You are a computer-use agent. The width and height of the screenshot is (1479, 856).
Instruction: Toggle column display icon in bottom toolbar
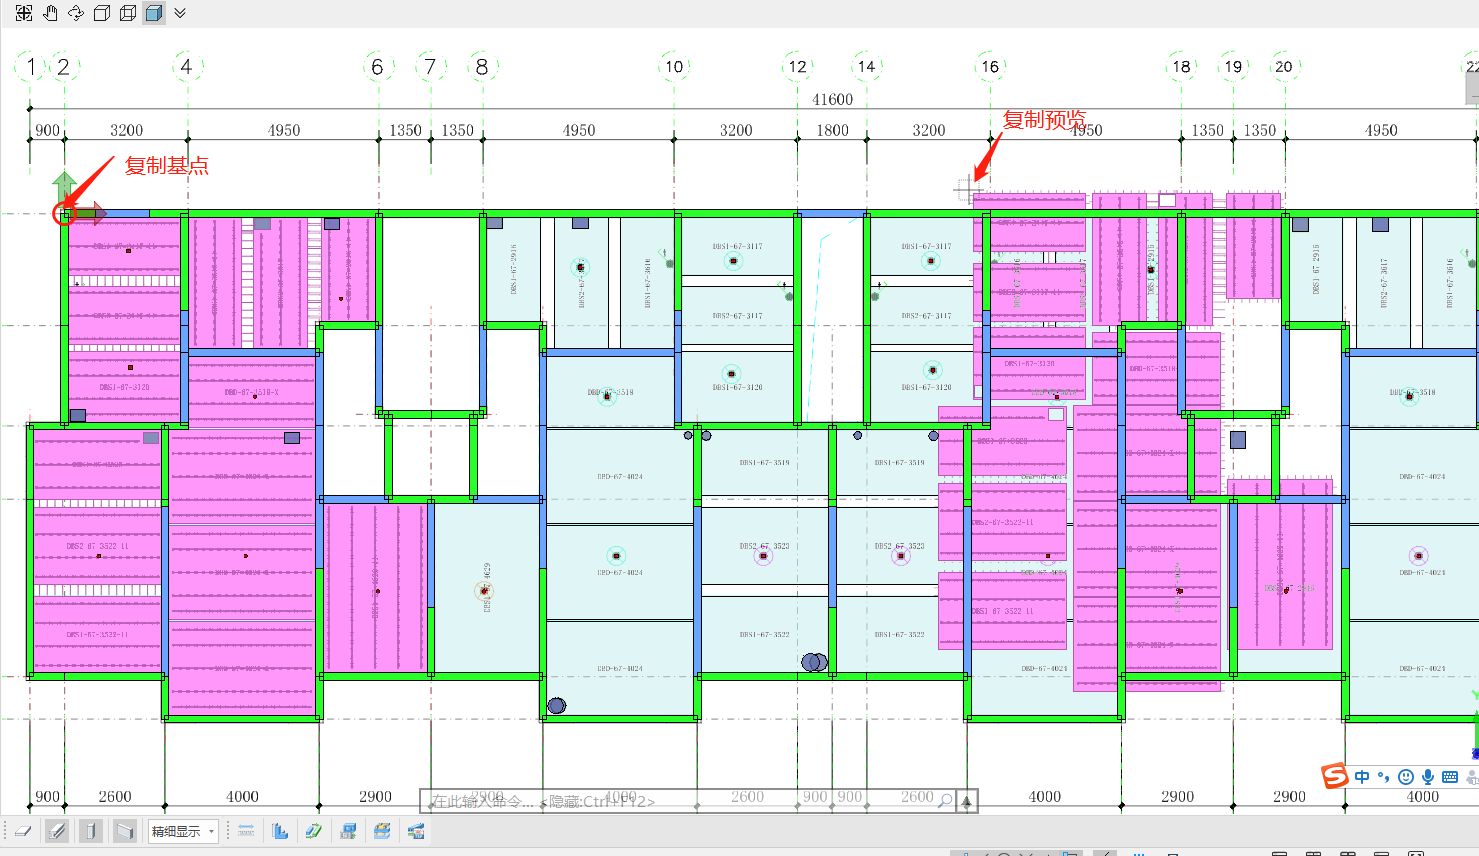click(91, 831)
